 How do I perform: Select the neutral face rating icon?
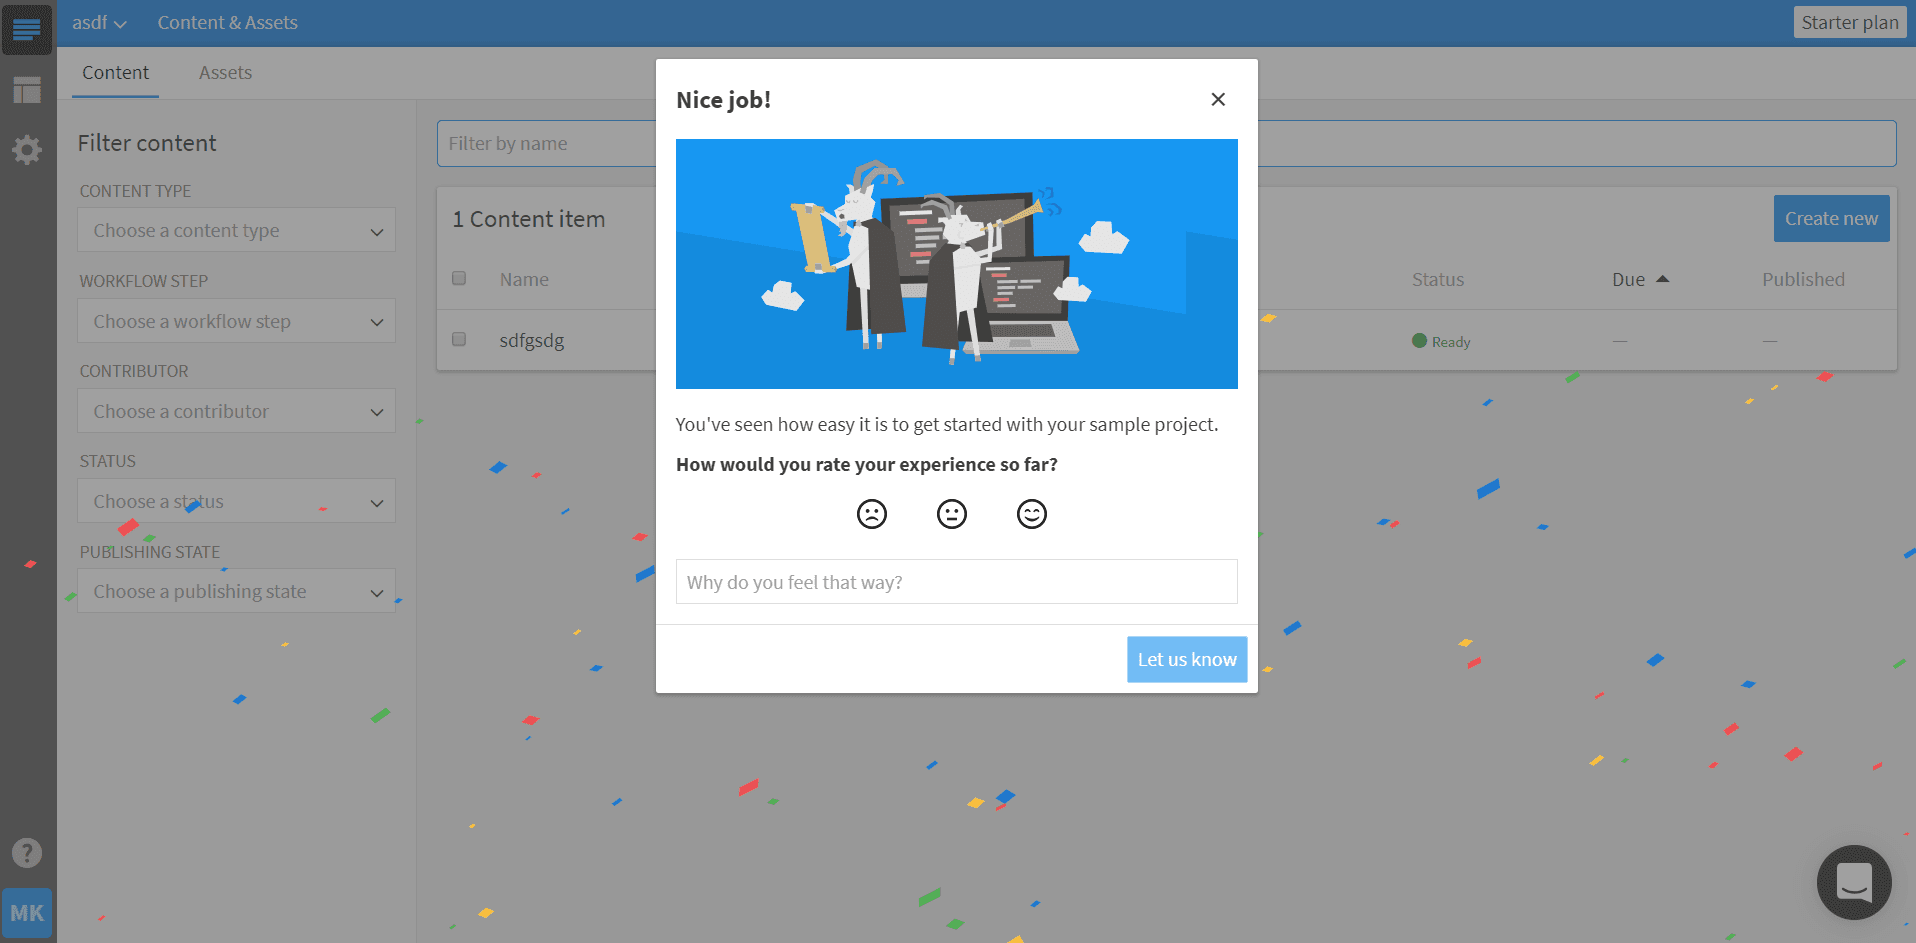pos(952,514)
